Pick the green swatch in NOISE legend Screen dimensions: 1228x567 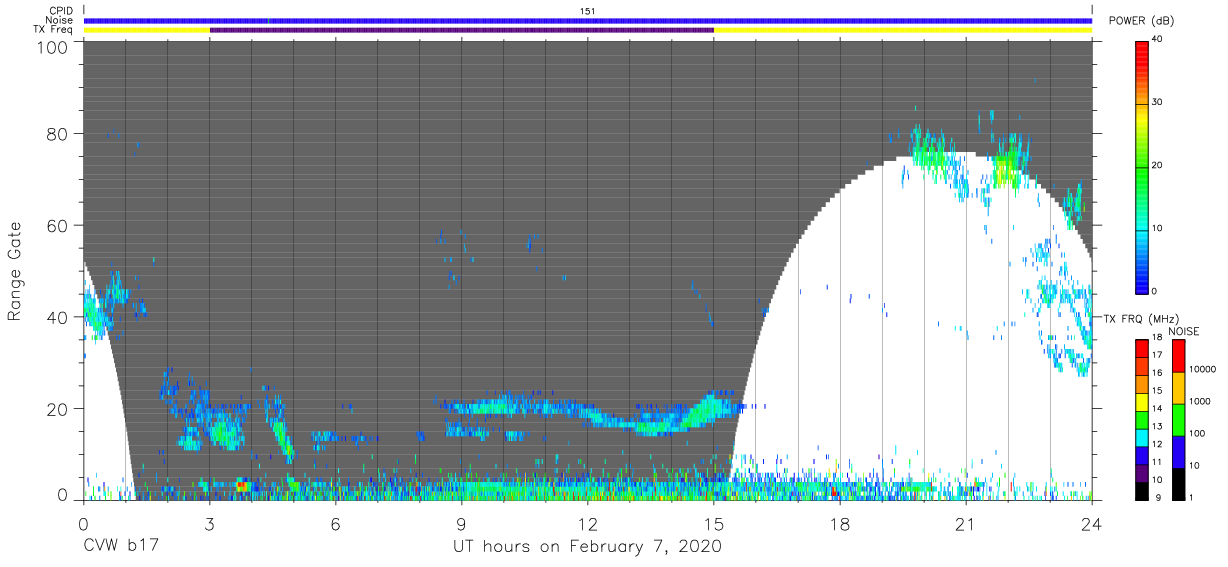[x=1178, y=419]
